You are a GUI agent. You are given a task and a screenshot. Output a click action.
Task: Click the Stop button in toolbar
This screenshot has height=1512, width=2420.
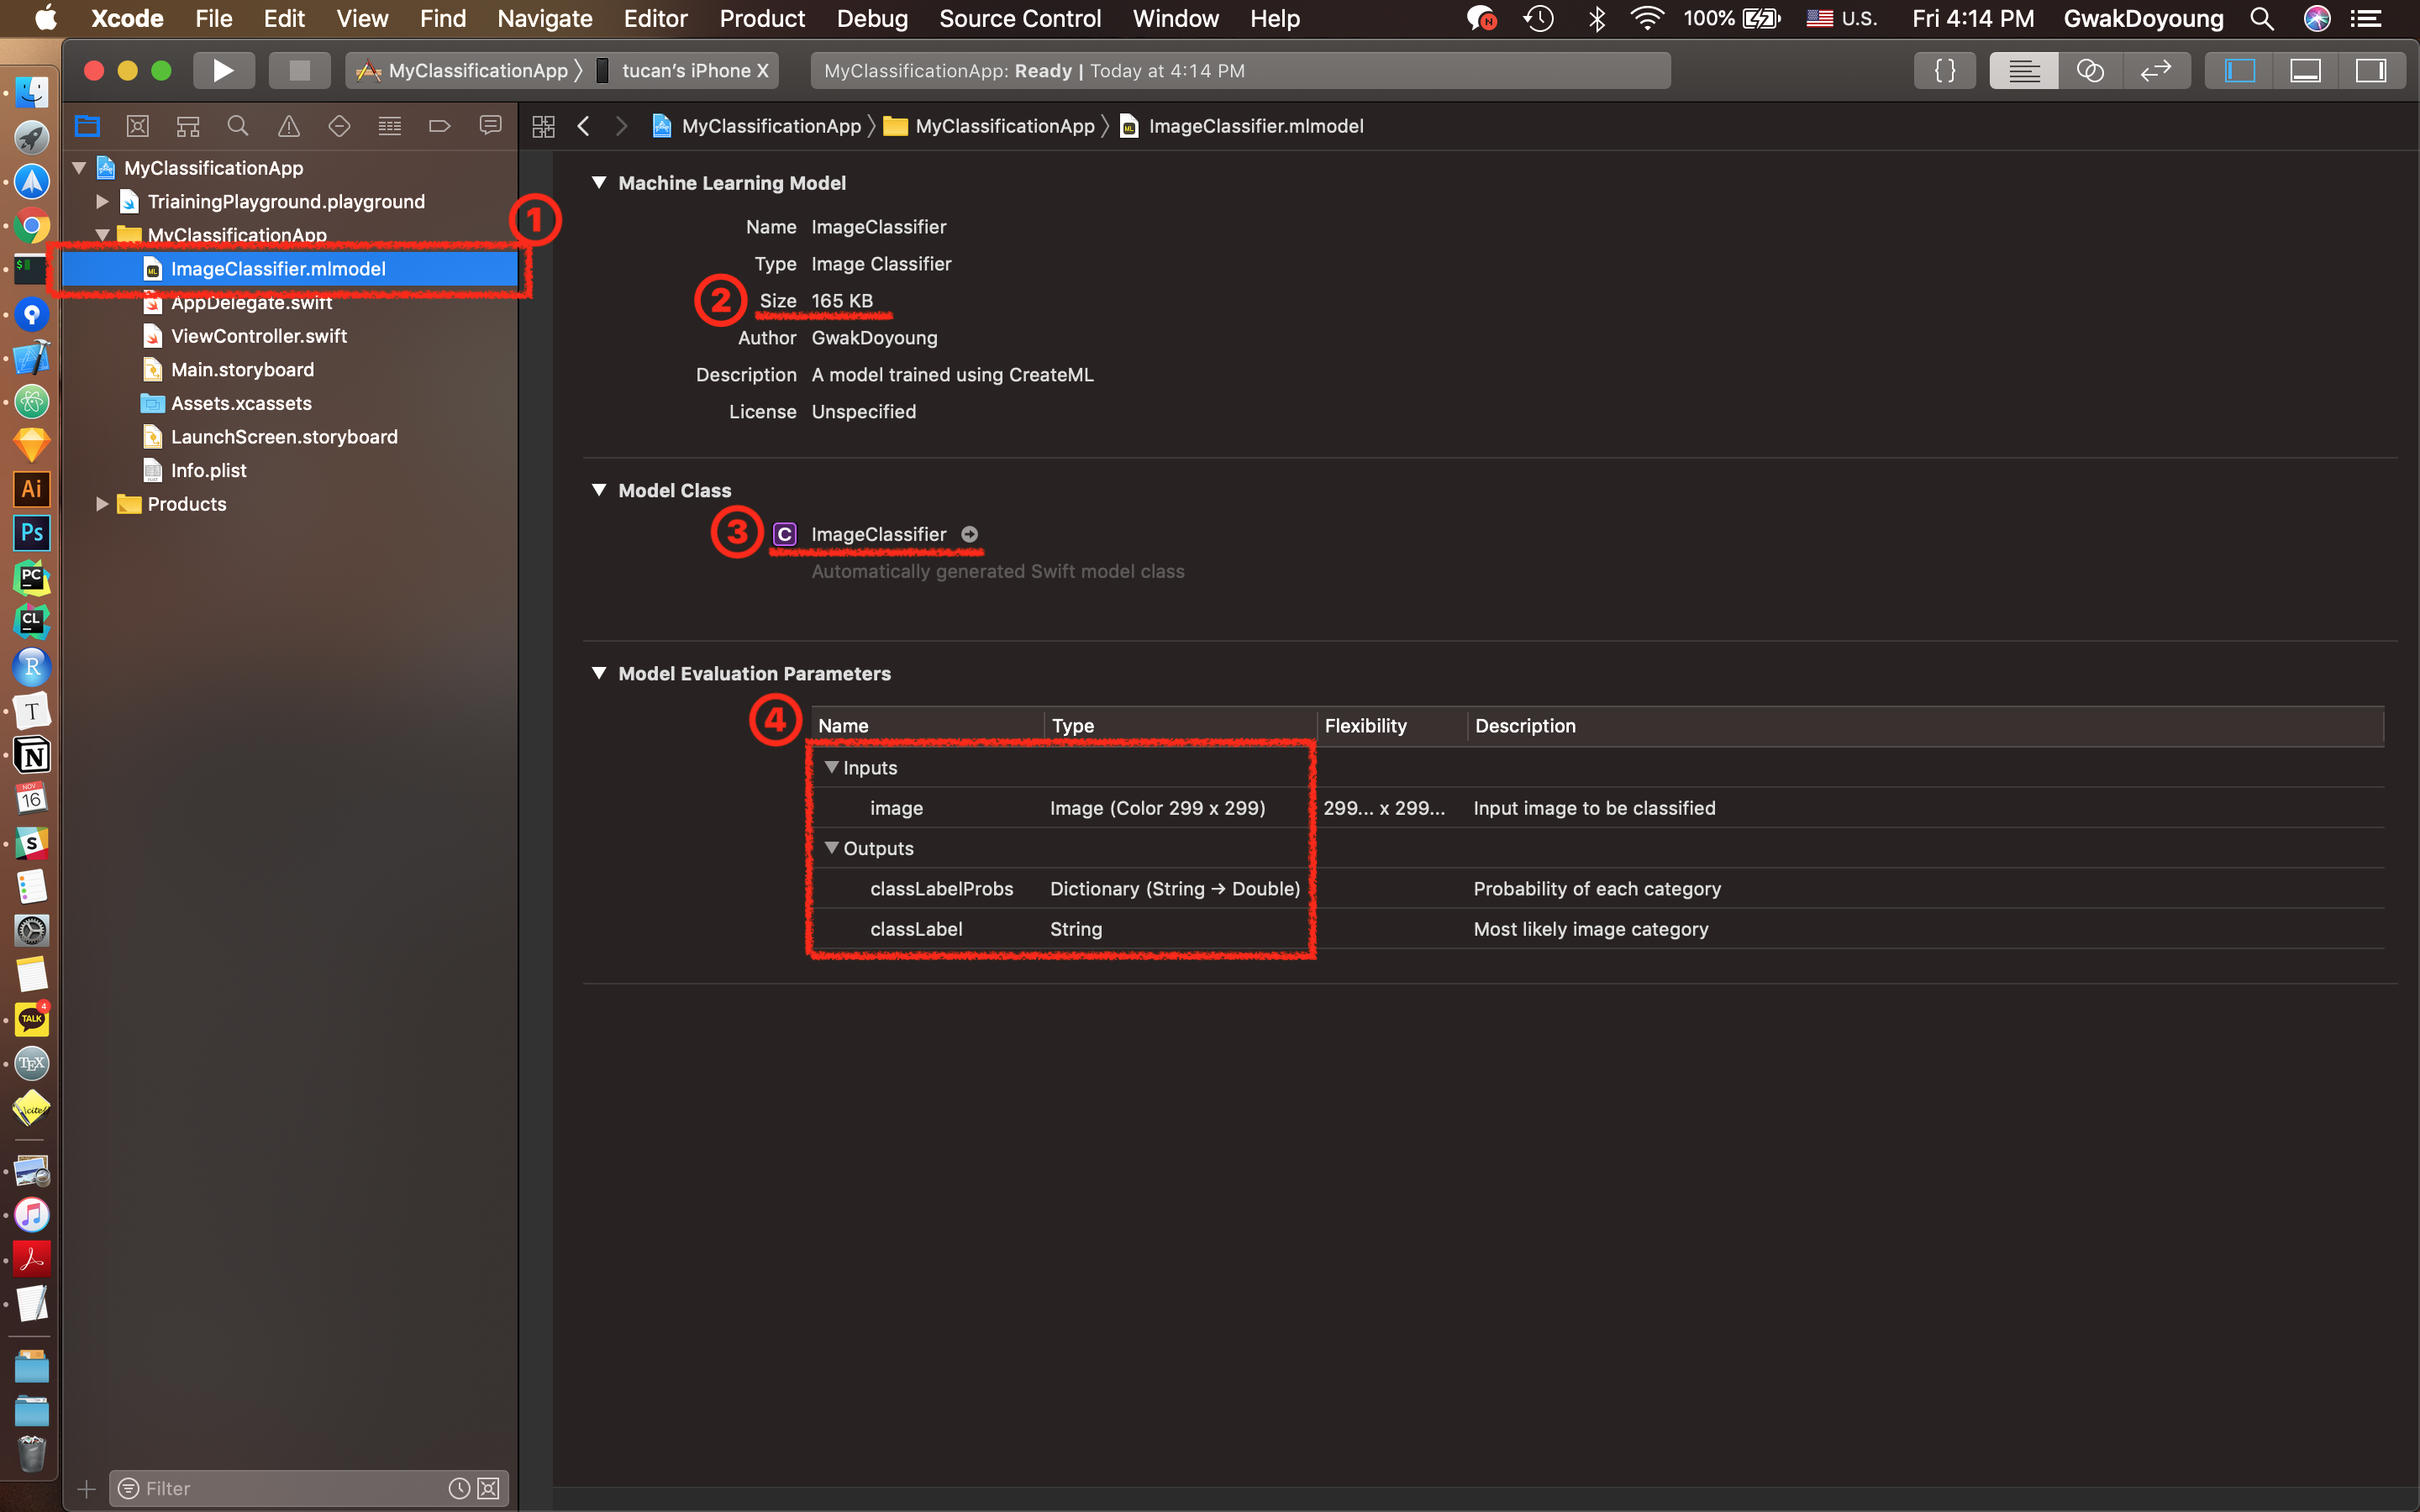[299, 71]
